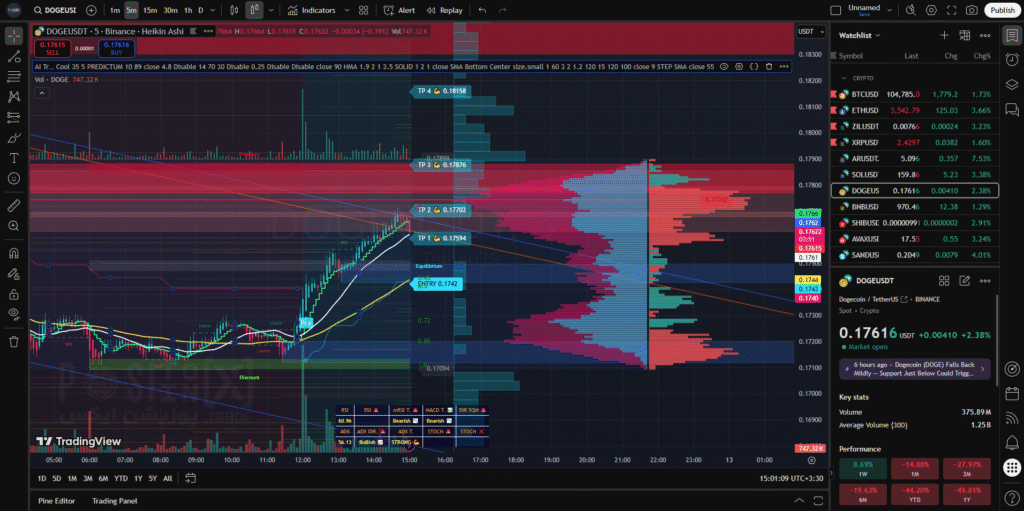The height and width of the screenshot is (511, 1024).
Task: Select the trend line drawing tool
Action: point(14,57)
